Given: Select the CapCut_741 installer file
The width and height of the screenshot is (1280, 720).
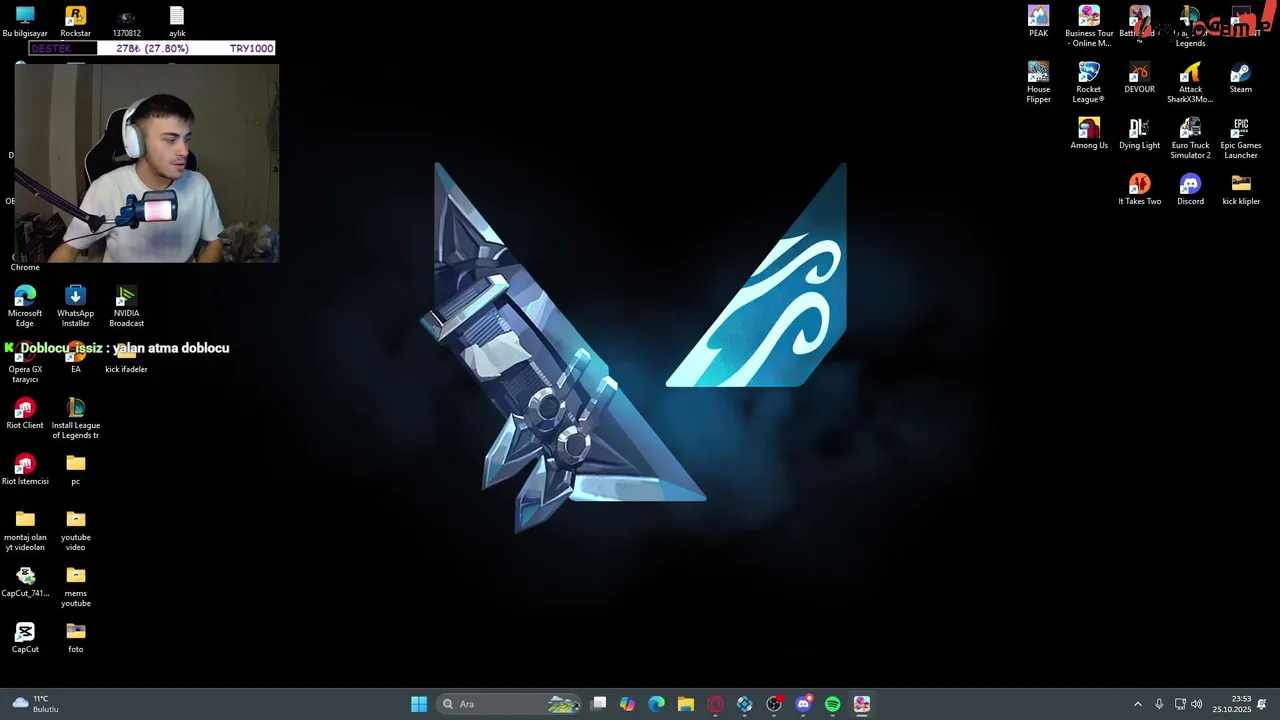Looking at the screenshot, I should coord(25,581).
